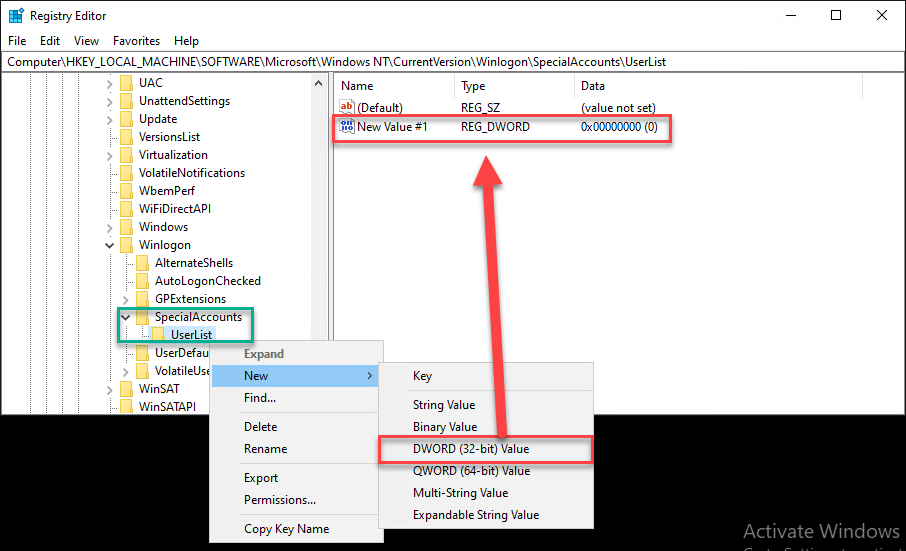Open the Favorites menu
906x551 pixels.
click(136, 41)
